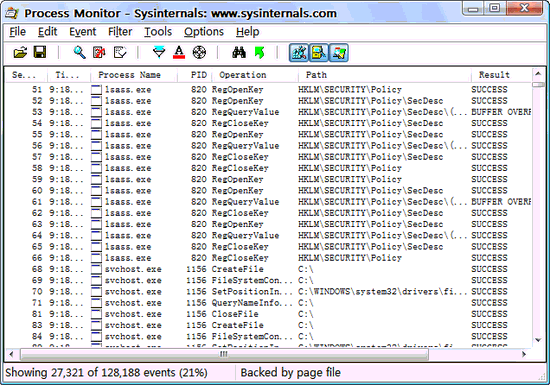Click the Open log file icon

coord(20,53)
